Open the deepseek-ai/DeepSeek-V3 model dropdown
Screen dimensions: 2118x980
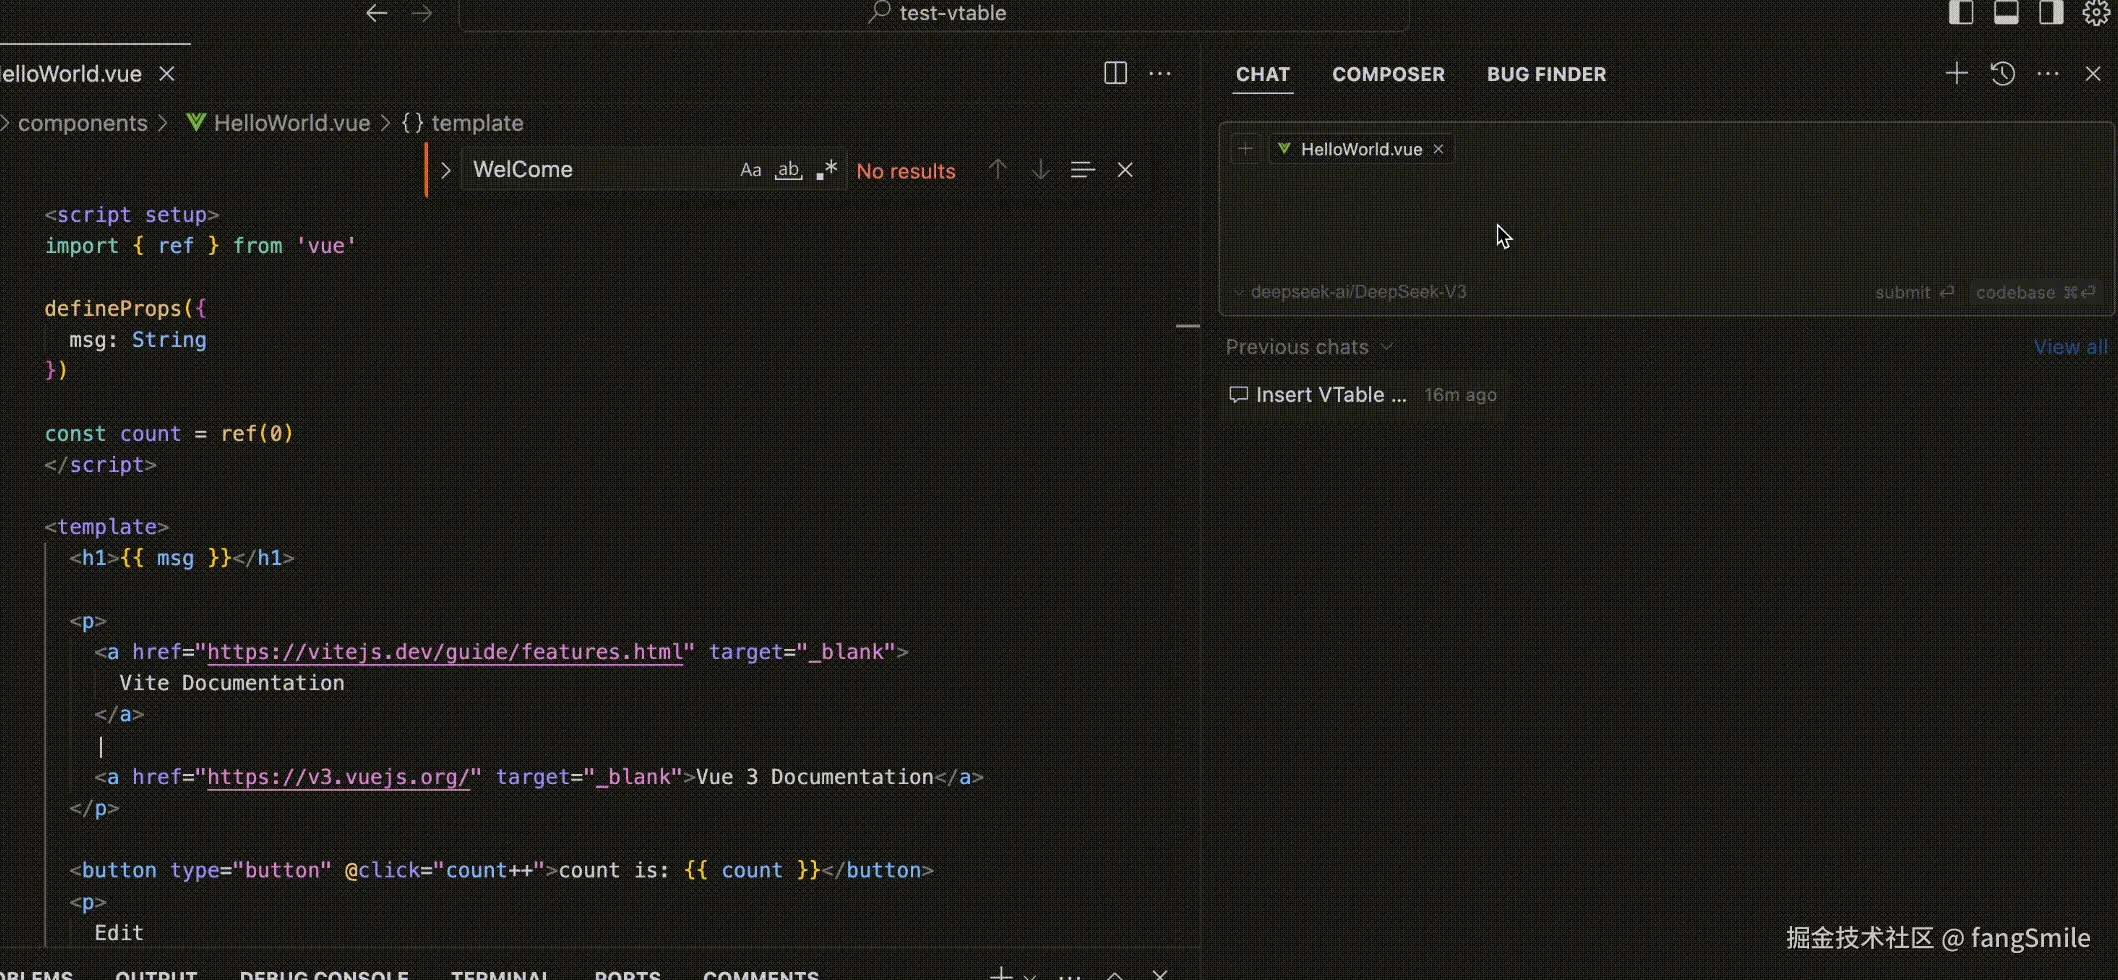tap(1350, 292)
